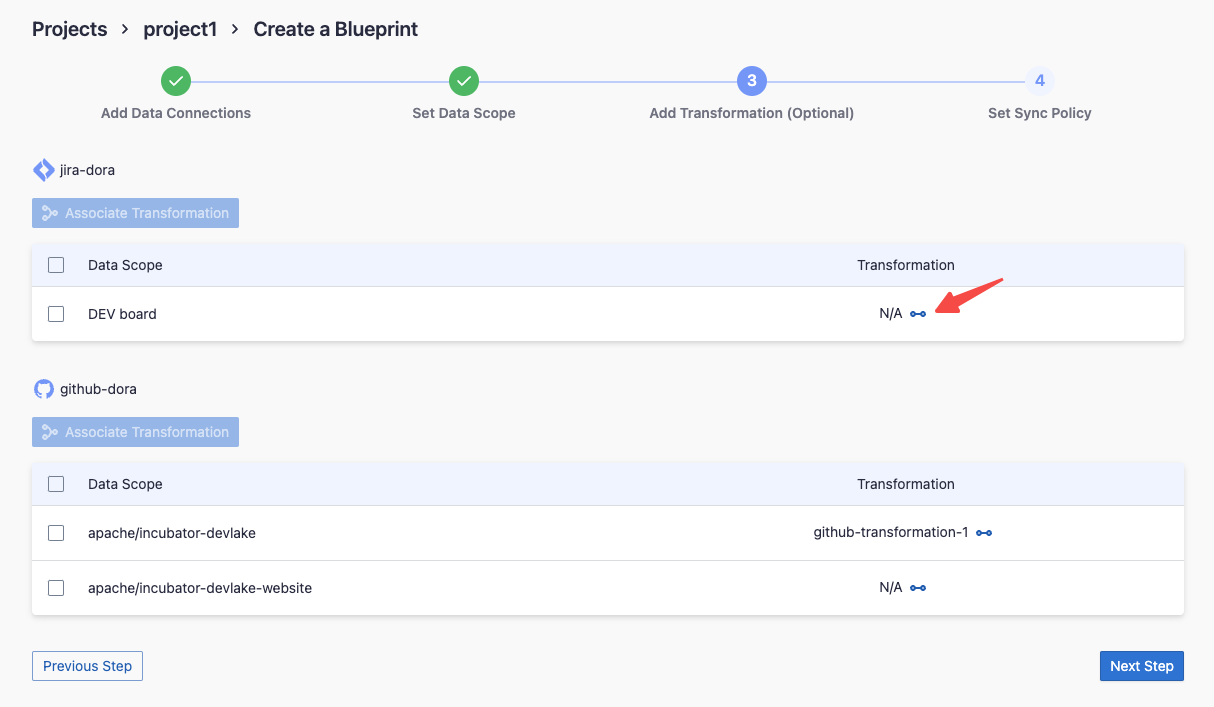1214x707 pixels.
Task: Tick the apache/incubator-devlake-website checkbox
Action: click(56, 588)
